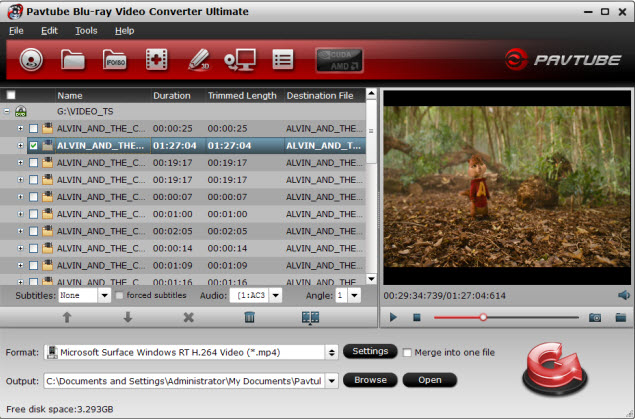Click the file list scrollbar up arrow
635x419 pixels.
click(371, 94)
